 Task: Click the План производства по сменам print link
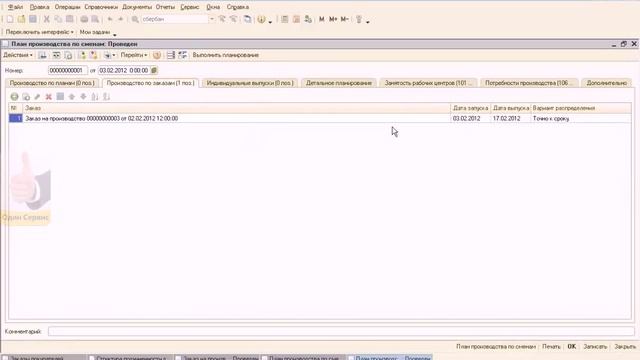pyautogui.click(x=496, y=347)
